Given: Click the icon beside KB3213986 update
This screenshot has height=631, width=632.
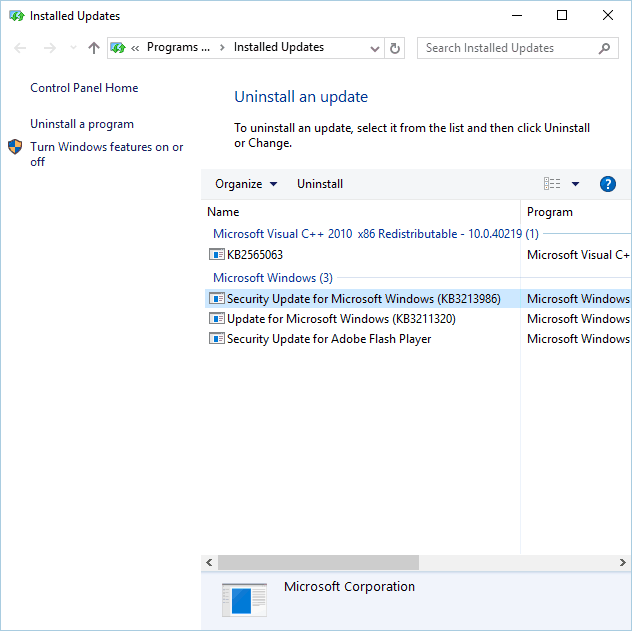Looking at the screenshot, I should tap(216, 299).
